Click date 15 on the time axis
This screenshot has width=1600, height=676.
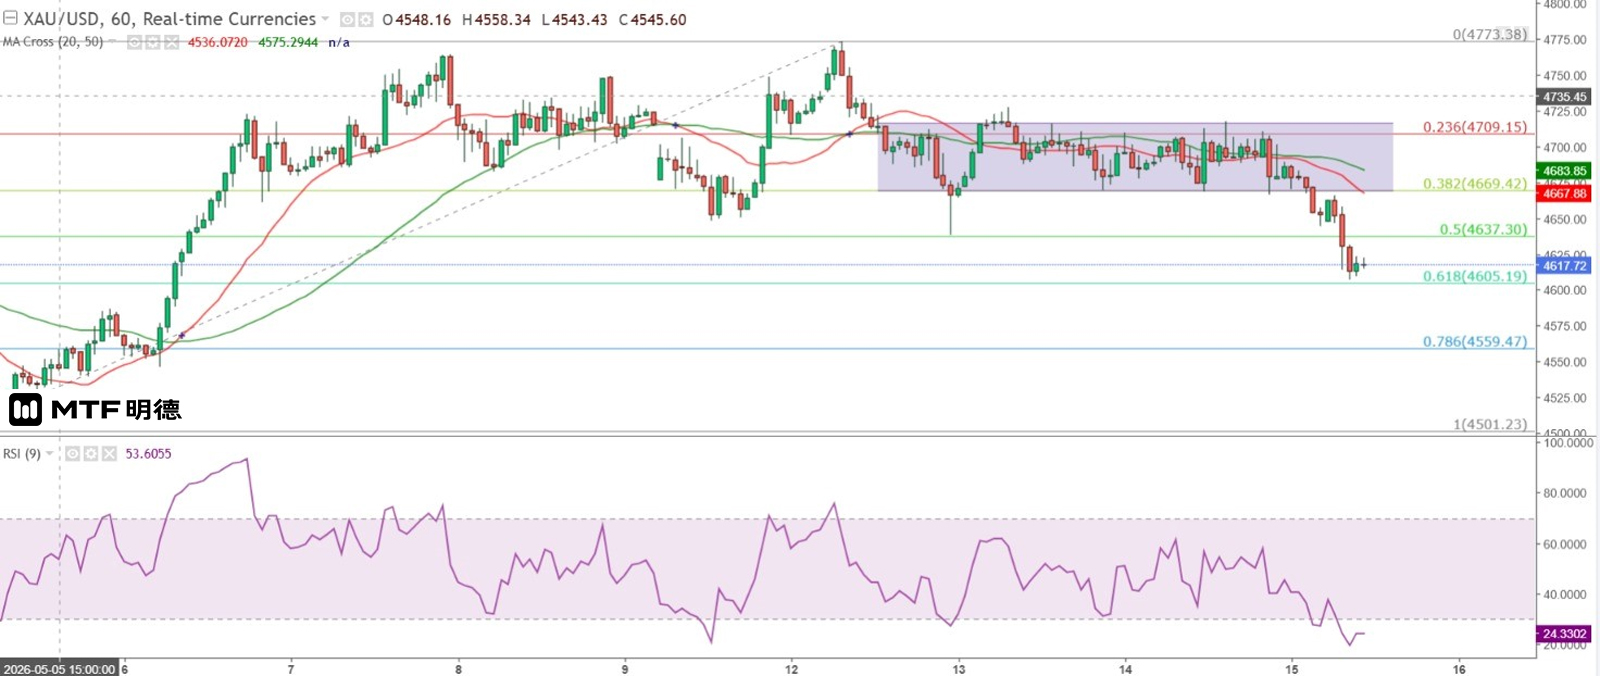(x=1292, y=669)
